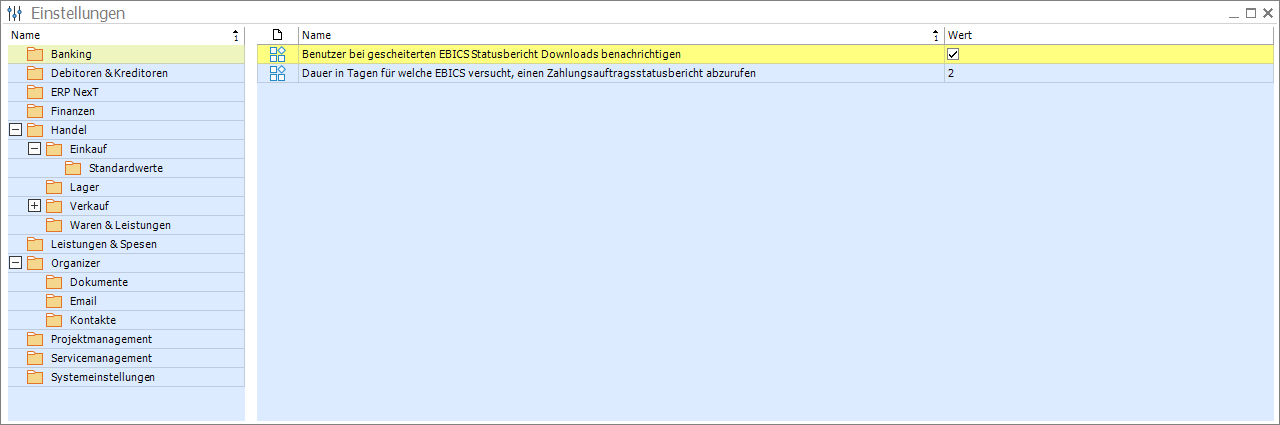Viewport: 1280px width, 425px height.
Task: Open the Finanzen settings category
Action: tap(73, 111)
